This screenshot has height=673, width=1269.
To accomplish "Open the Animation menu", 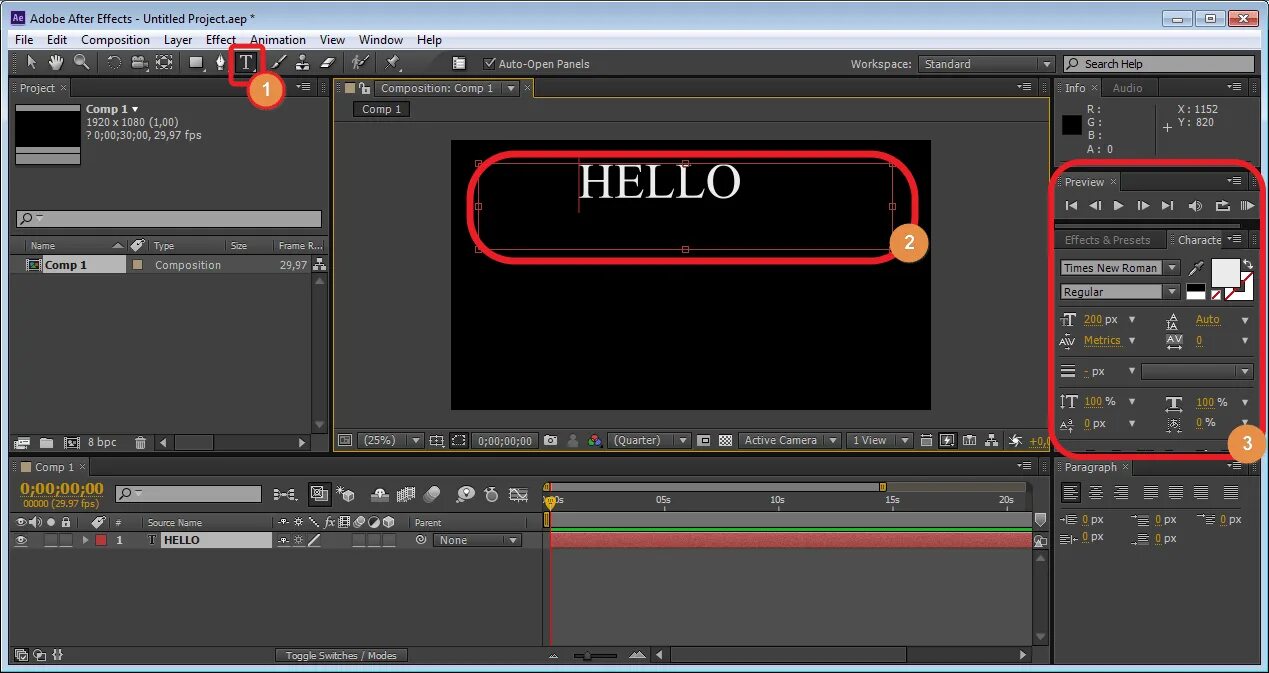I will coord(278,40).
